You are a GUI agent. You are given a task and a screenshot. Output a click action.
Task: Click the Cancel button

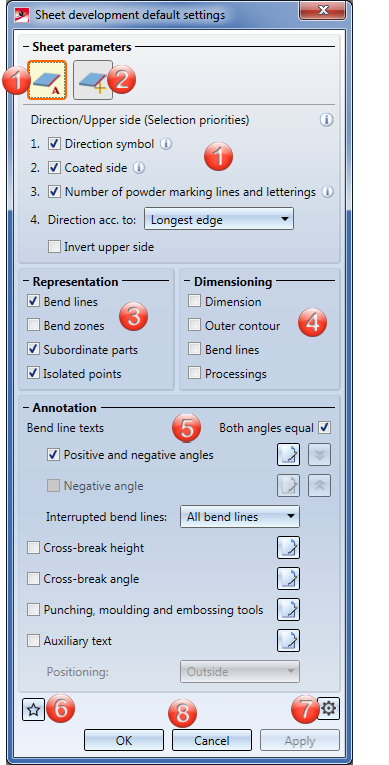212,740
